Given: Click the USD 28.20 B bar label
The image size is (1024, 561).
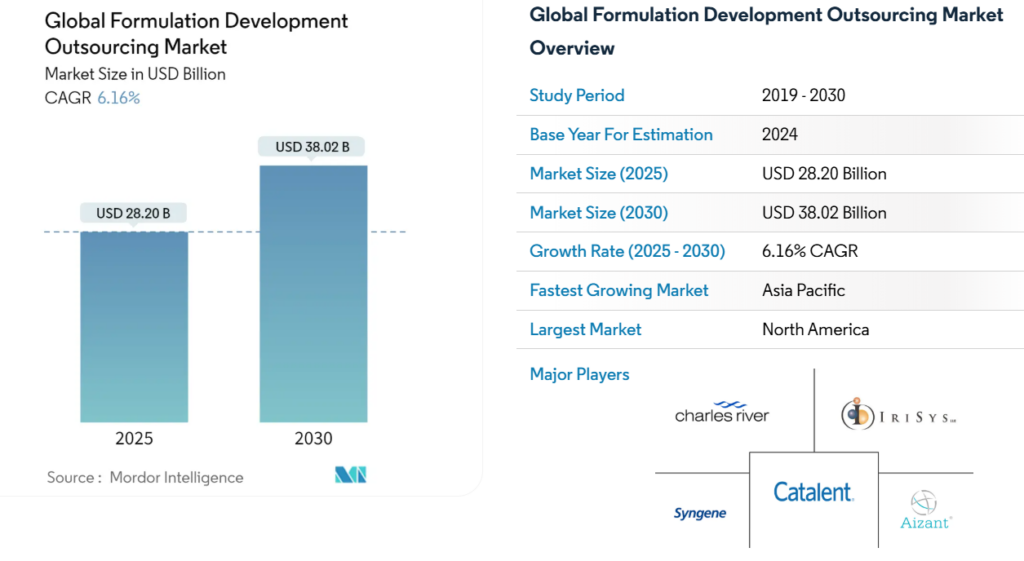Looking at the screenshot, I should [x=133, y=213].
